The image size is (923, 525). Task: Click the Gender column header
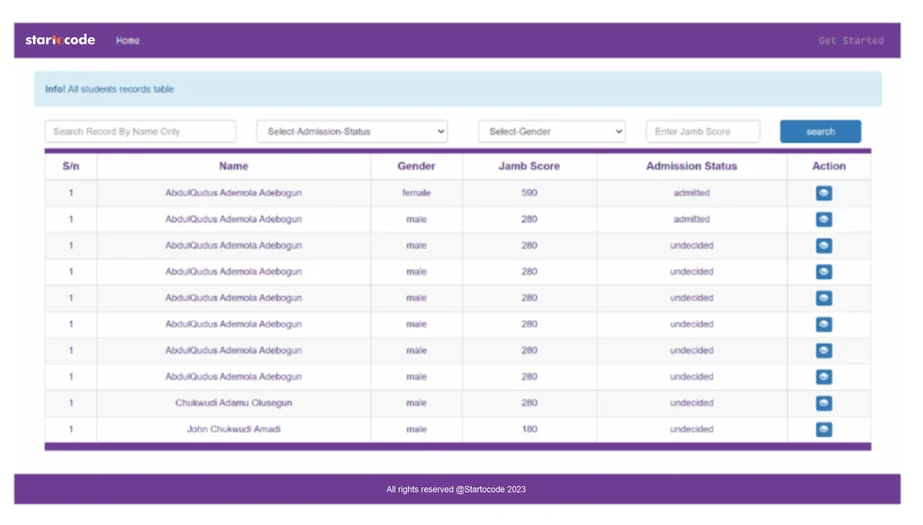416,166
